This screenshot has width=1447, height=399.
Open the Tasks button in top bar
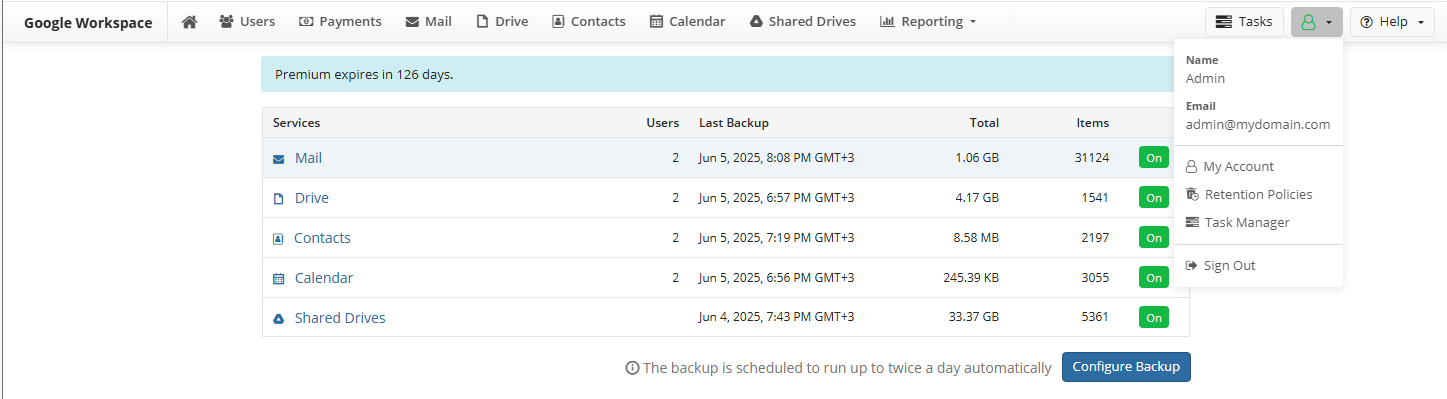[x=1244, y=22]
